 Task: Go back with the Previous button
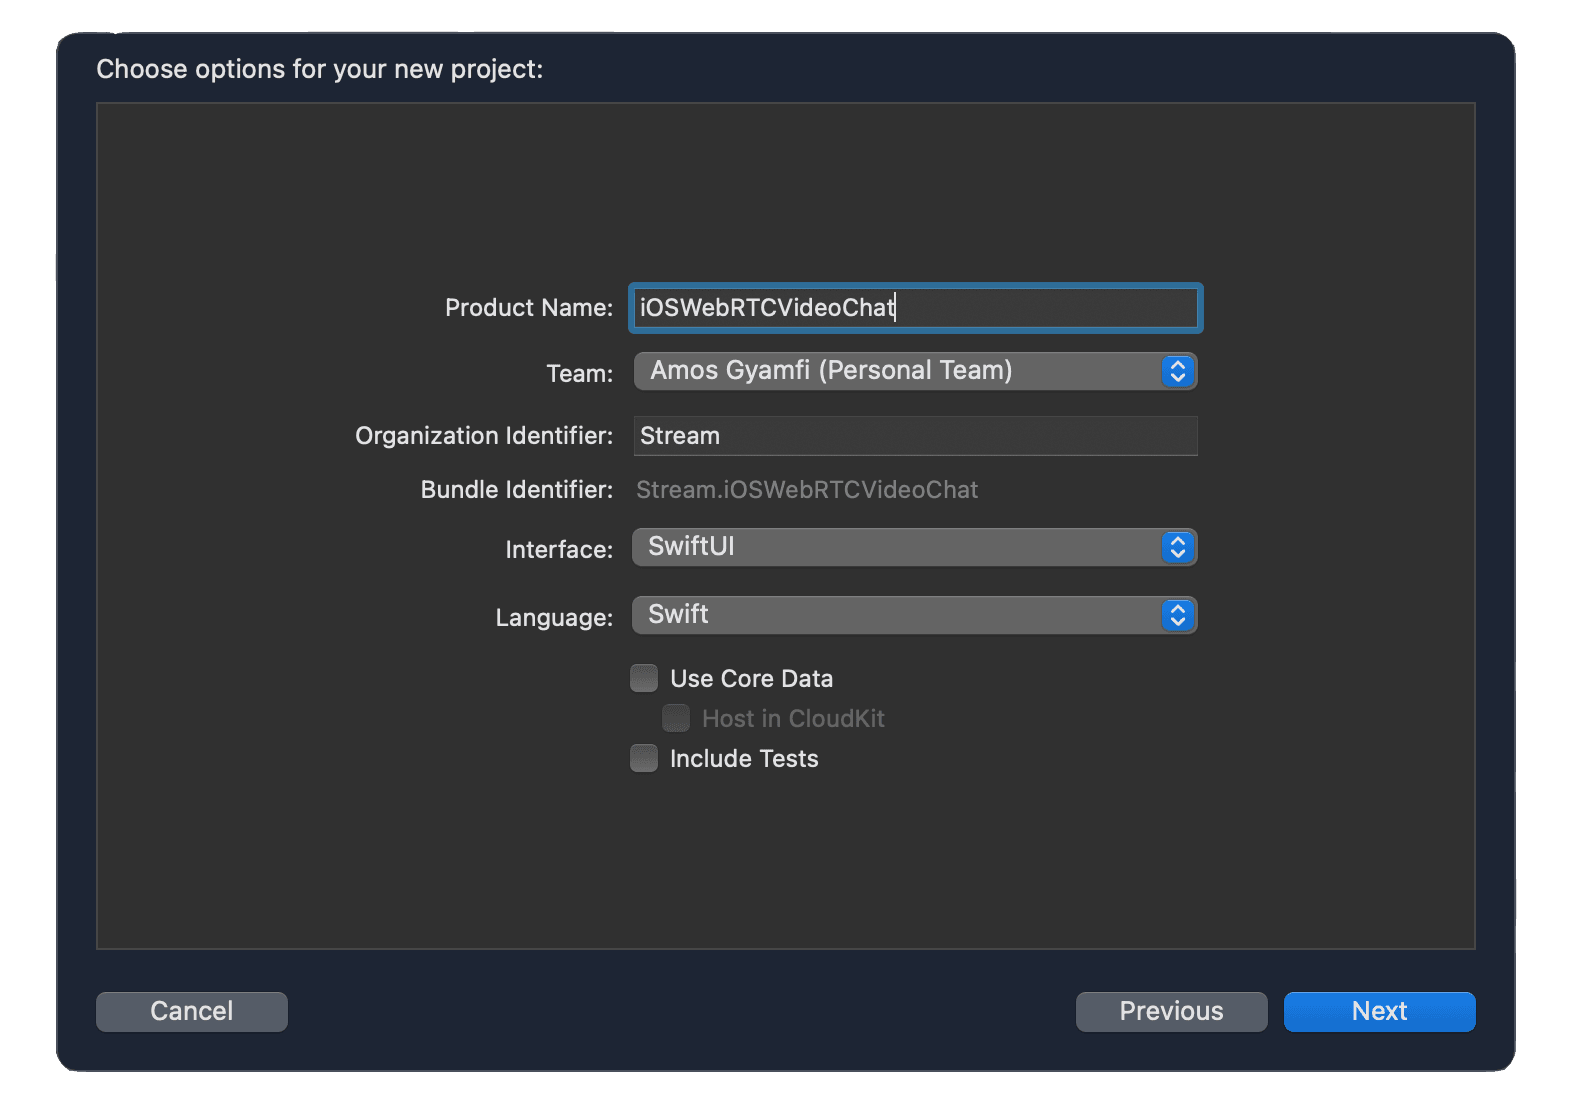click(x=1171, y=1011)
